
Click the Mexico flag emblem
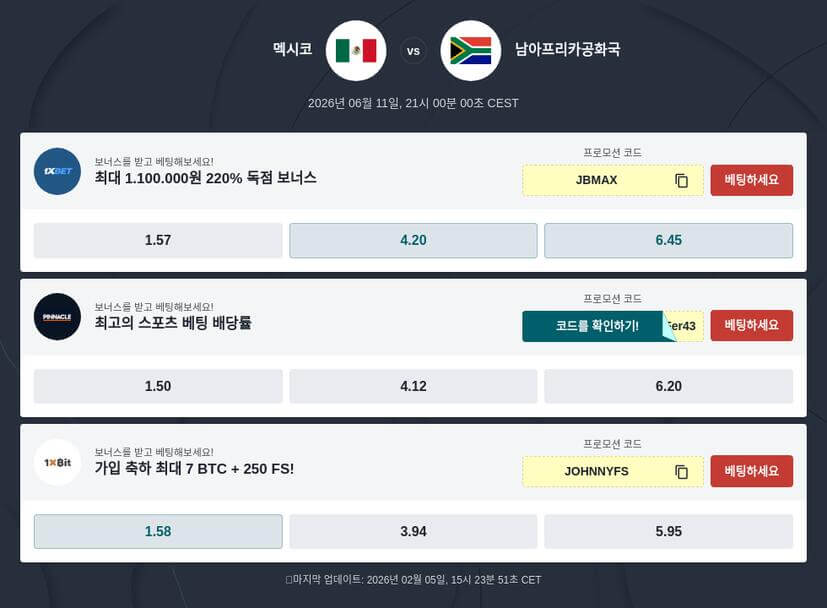(355, 48)
